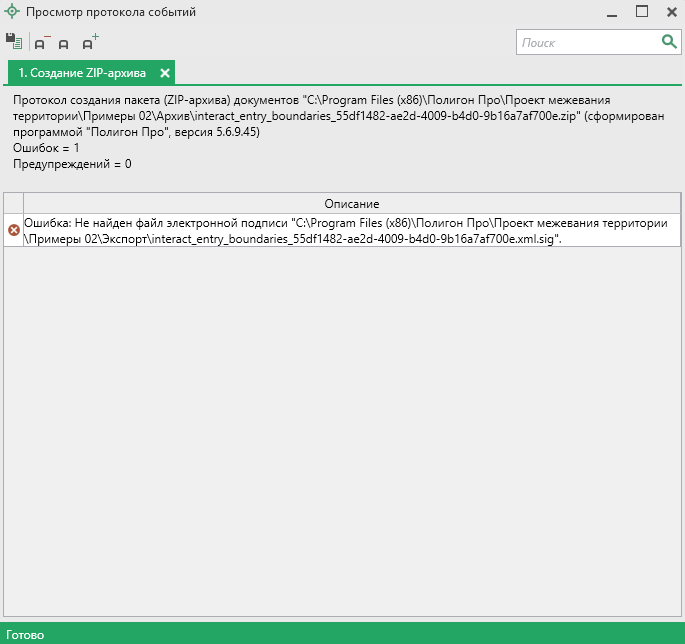Screen dimensions: 685x644
Task: Close the Просмотр протокола событий window
Action: point(671,12)
